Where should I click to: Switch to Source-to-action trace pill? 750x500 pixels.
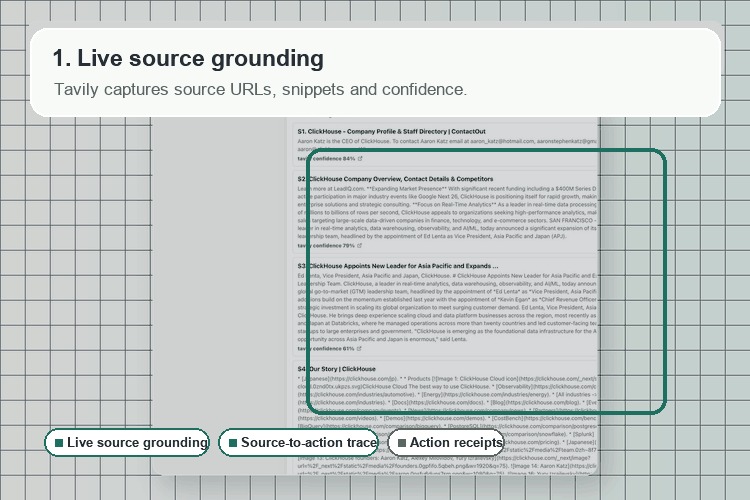pyautogui.click(x=299, y=443)
